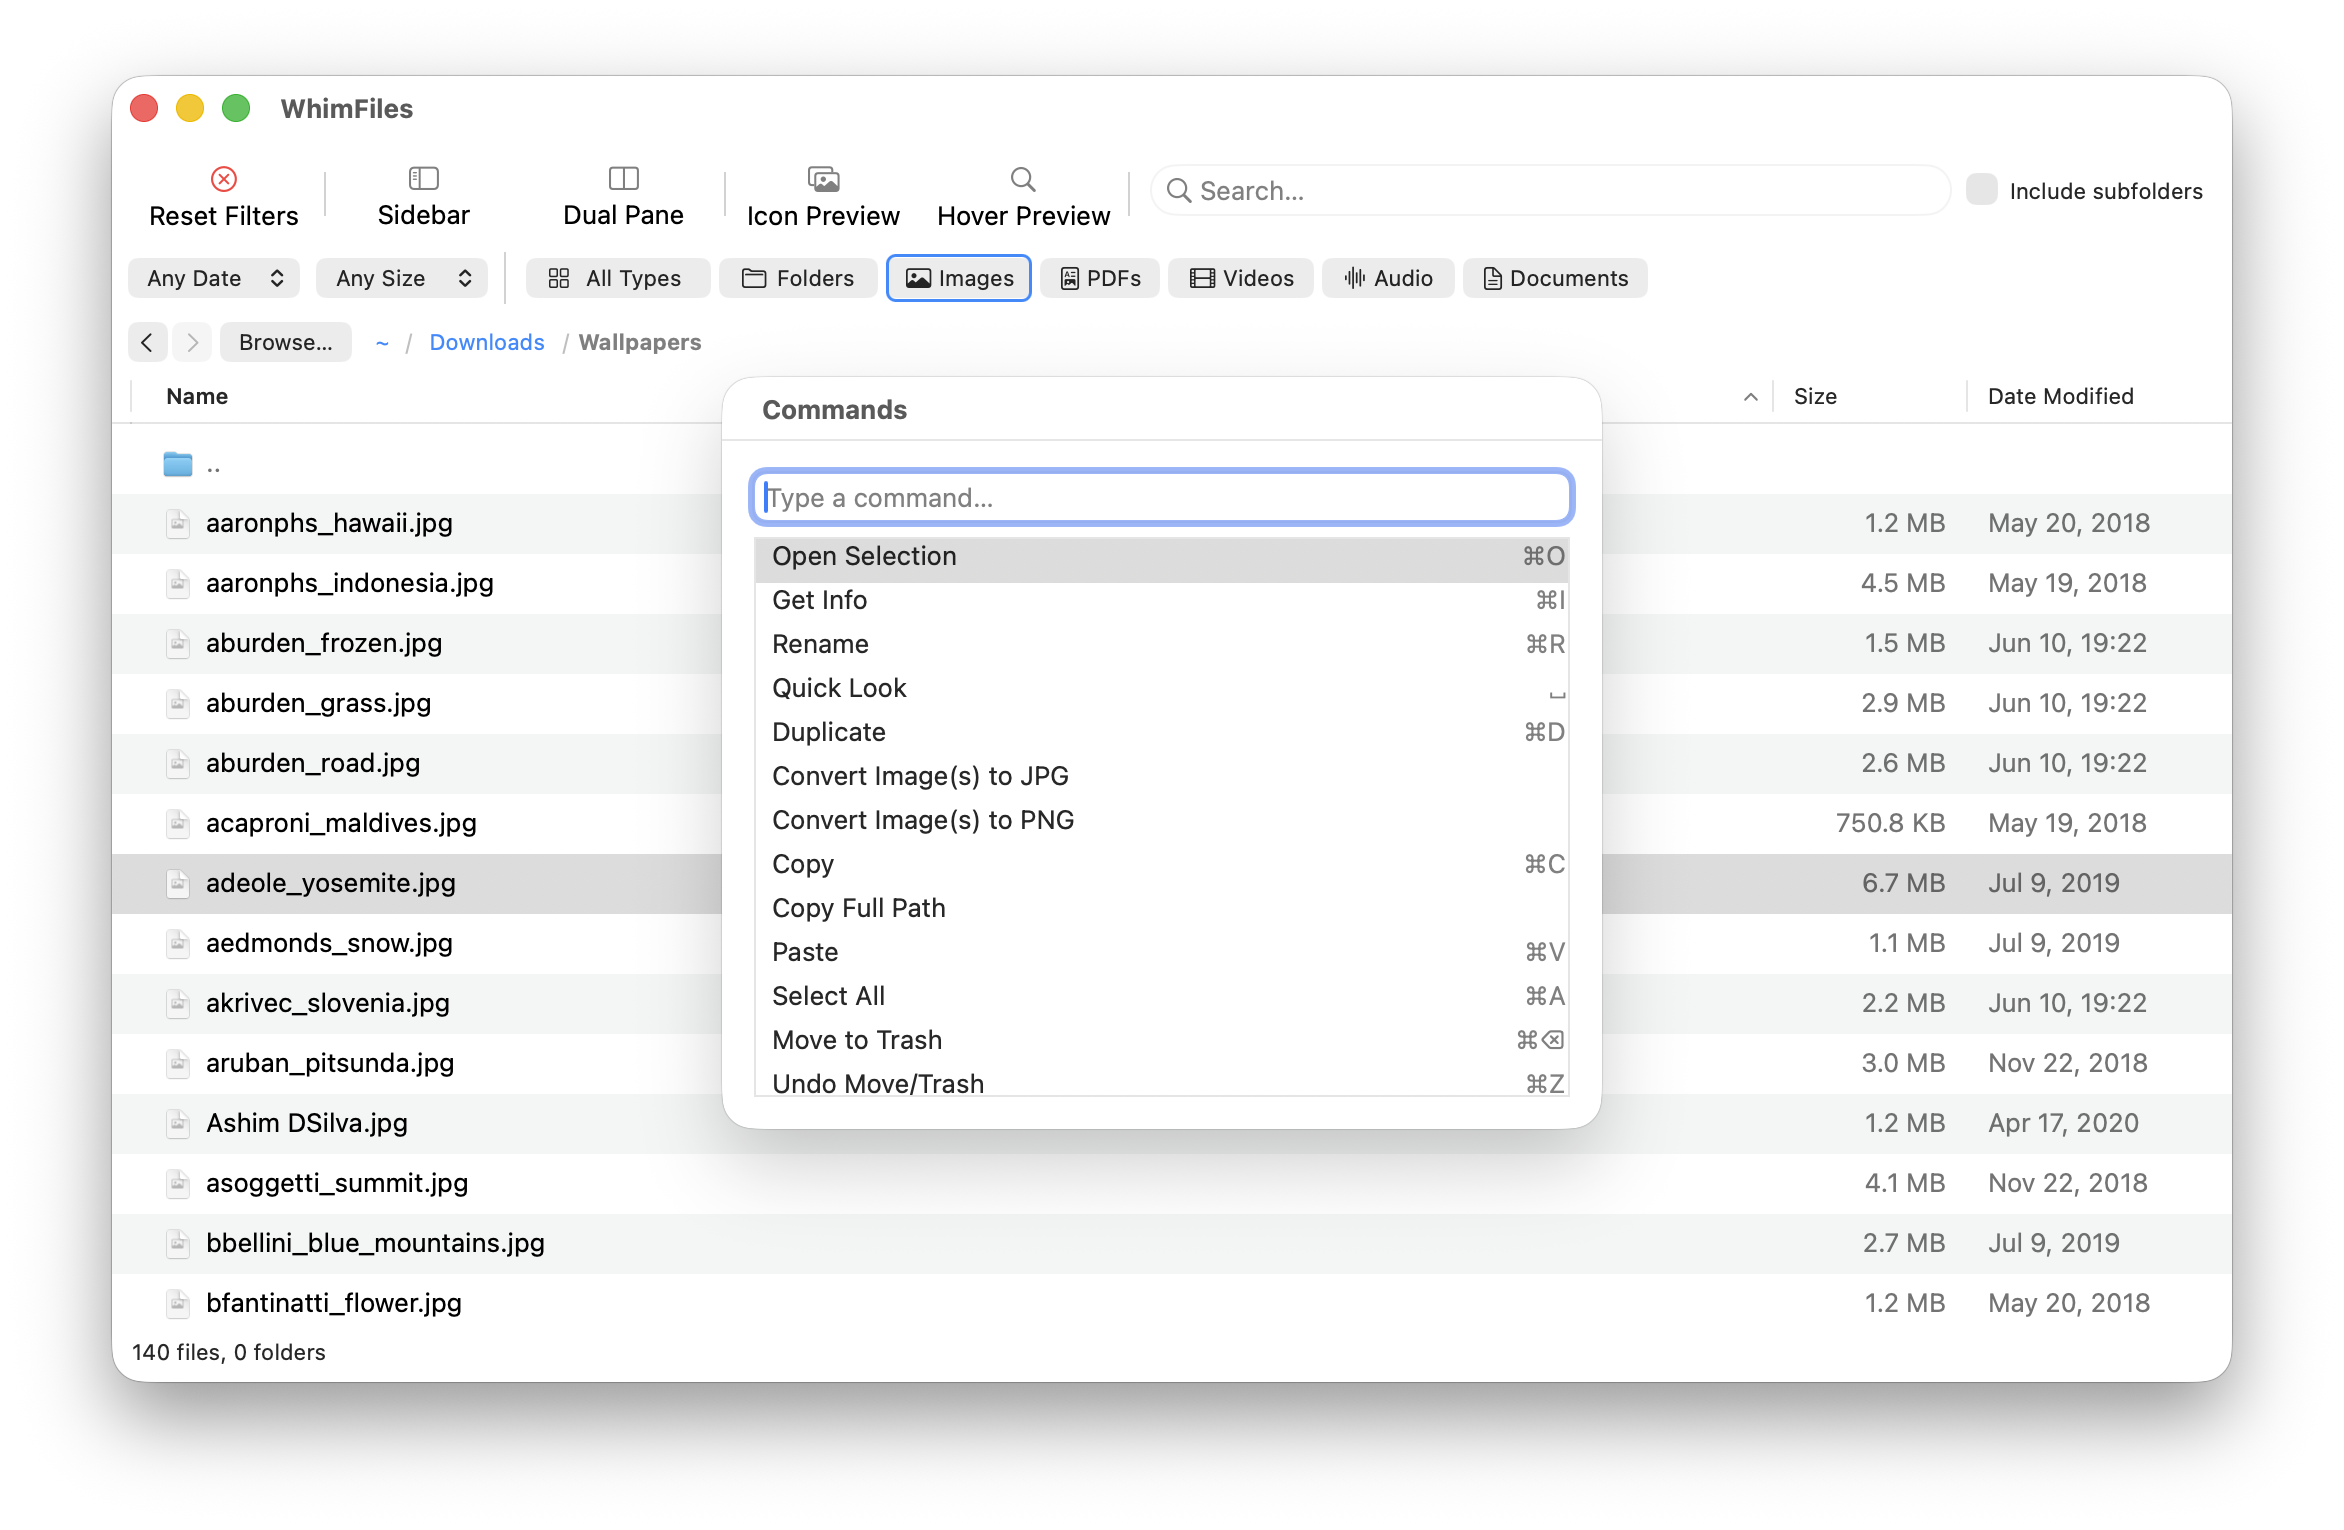Choose Move to Trash command
This screenshot has height=1530, width=2344.
tap(1162, 1041)
